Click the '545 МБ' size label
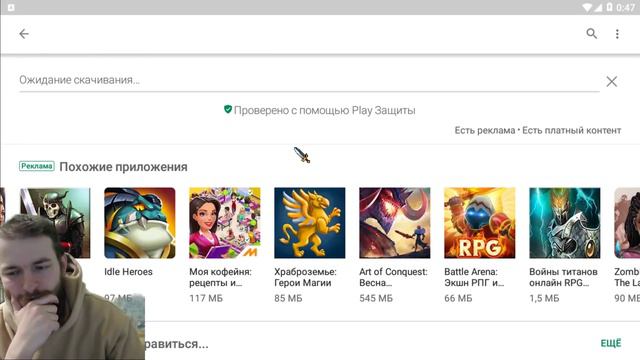The image size is (640, 360). click(x=376, y=298)
